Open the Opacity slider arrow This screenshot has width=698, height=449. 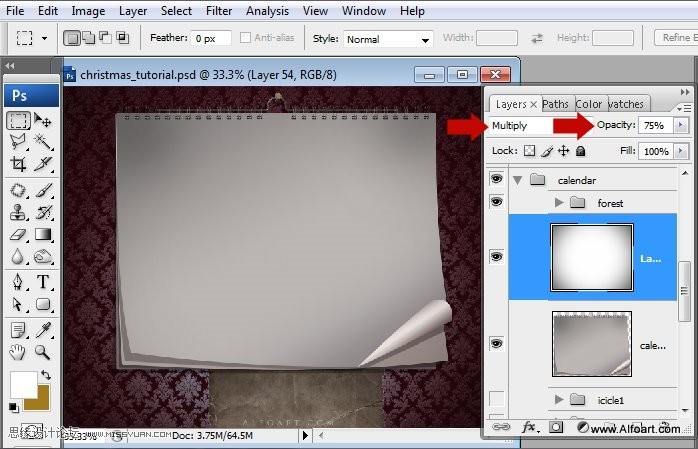point(680,125)
